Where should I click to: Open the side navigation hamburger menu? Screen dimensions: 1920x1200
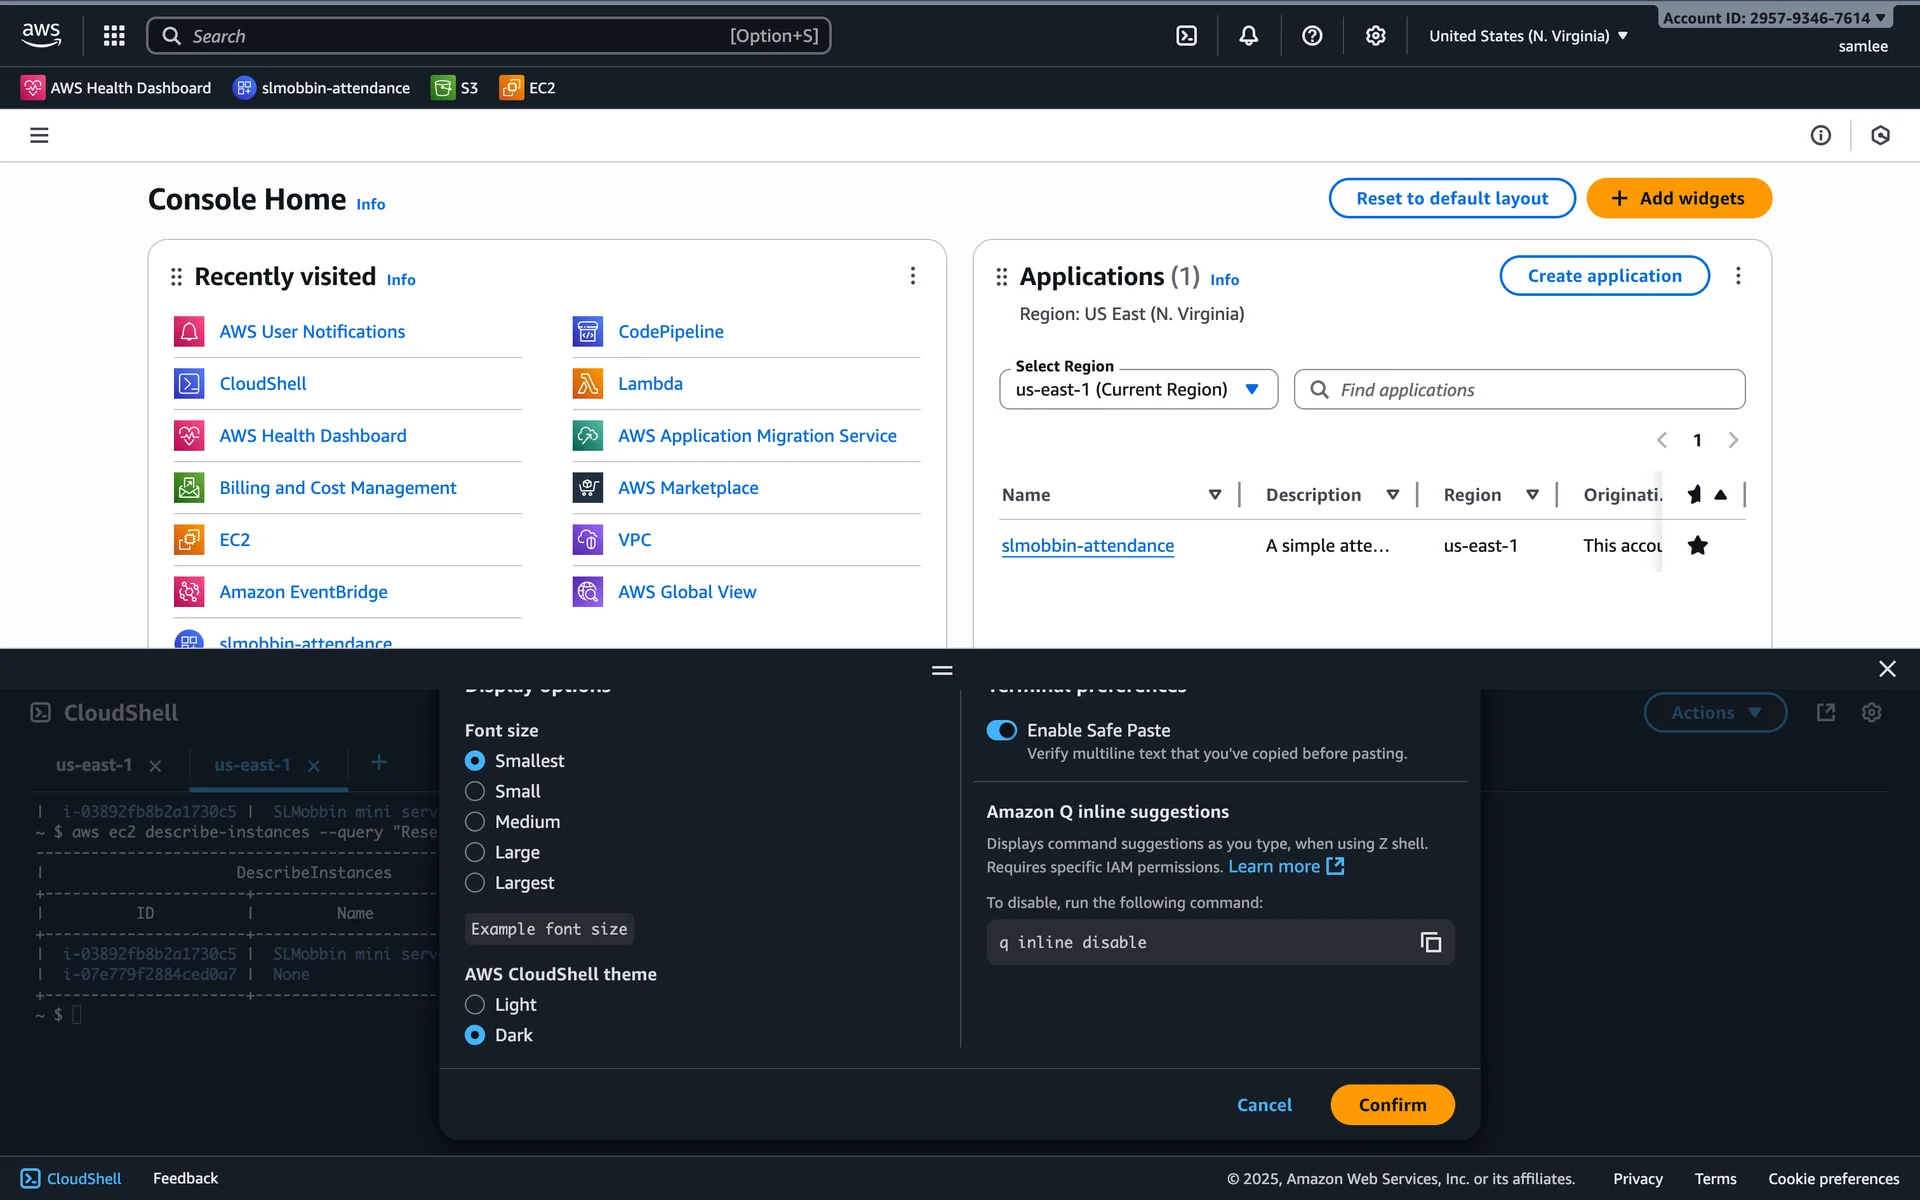tap(39, 135)
